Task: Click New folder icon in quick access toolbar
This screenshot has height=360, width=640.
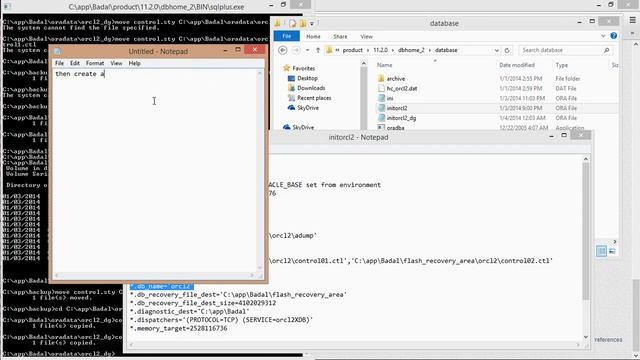Action: (302, 23)
